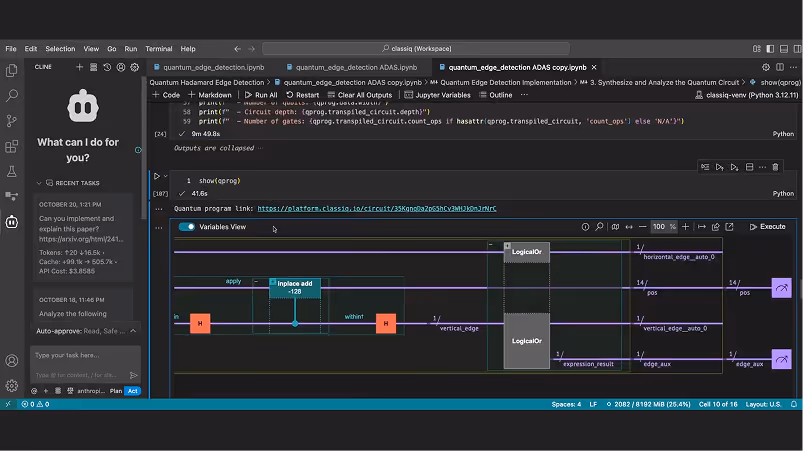Open Cline settings gear icon
The image size is (803, 451).
click(134, 67)
